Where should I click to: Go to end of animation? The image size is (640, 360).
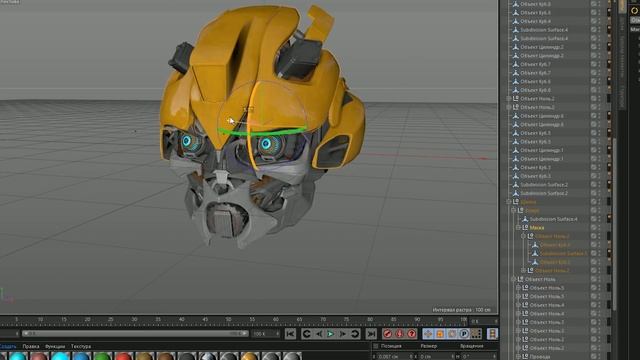tap(371, 334)
